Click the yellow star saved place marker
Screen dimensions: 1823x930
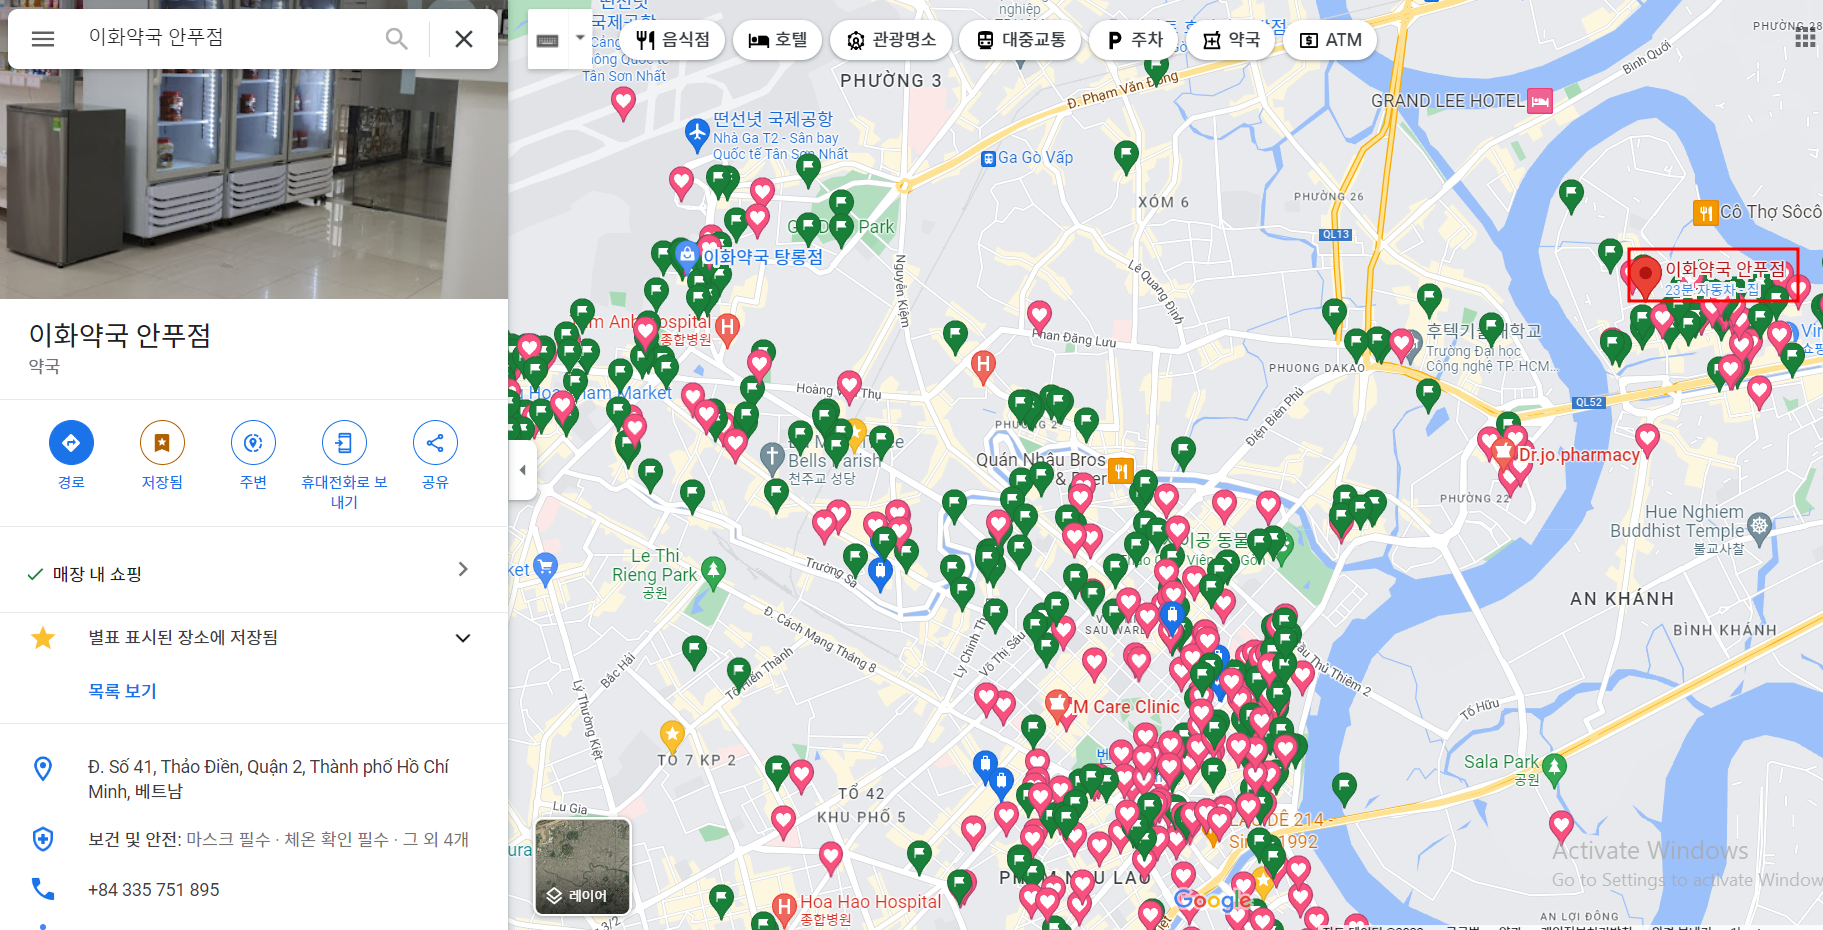[672, 737]
